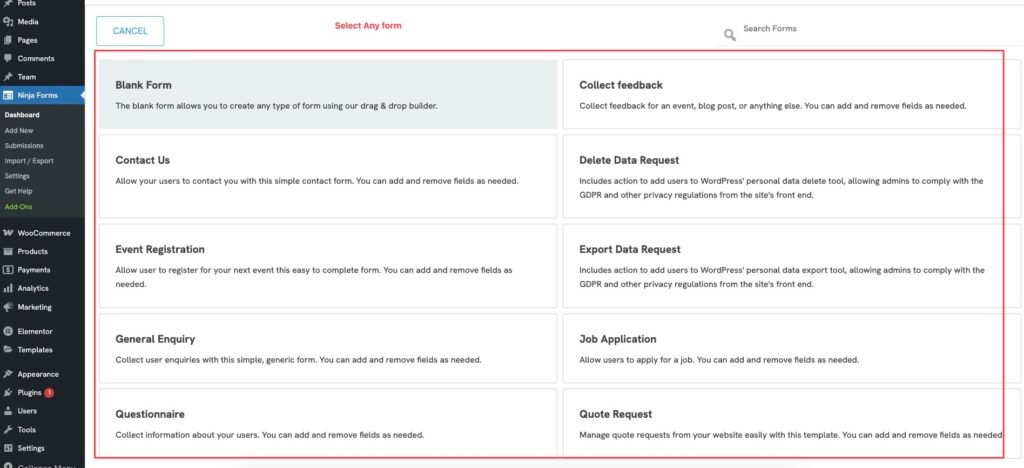Click the CANCEL button
The width and height of the screenshot is (1024, 468).
(x=130, y=31)
